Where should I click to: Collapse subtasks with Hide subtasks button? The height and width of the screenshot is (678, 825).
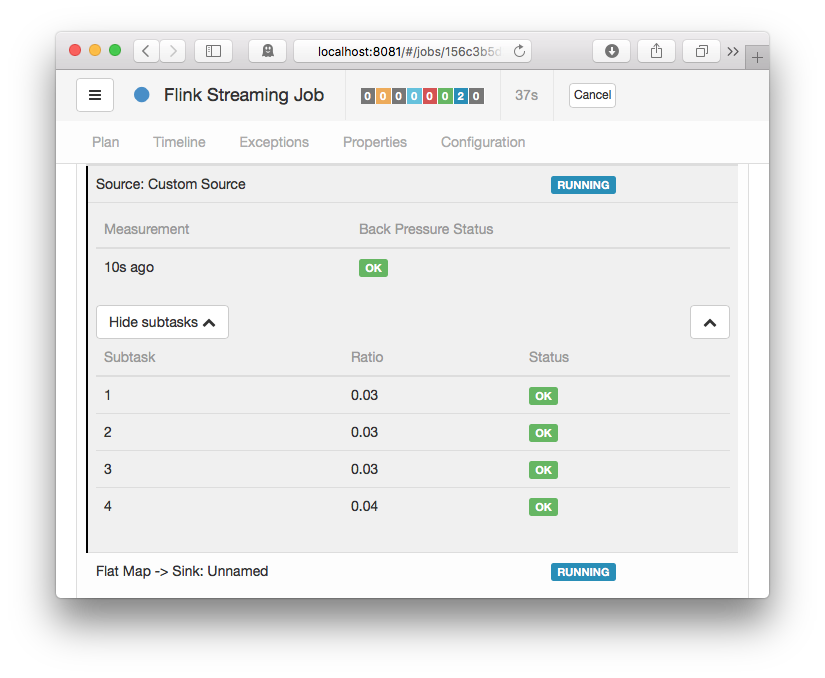tap(162, 322)
